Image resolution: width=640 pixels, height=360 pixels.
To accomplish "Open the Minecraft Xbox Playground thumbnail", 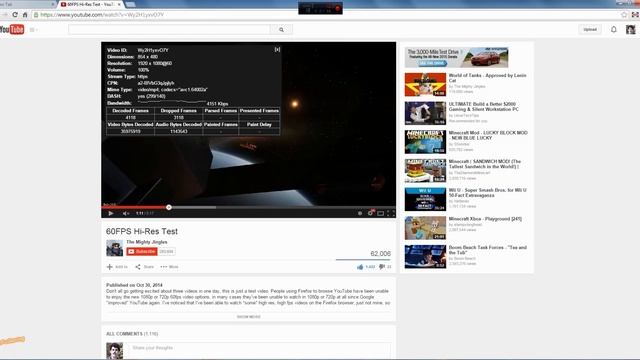I will (x=425, y=228).
